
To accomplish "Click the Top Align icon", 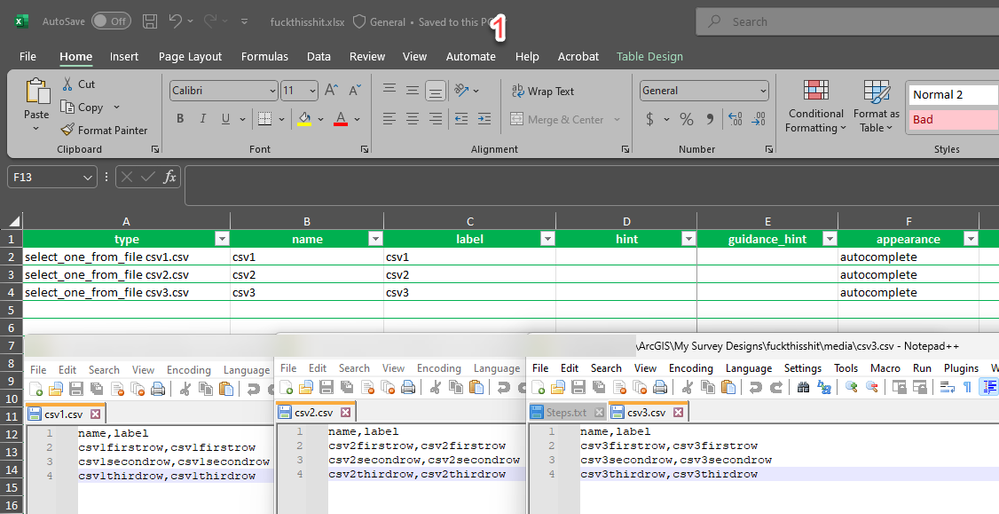I will tap(389, 90).
